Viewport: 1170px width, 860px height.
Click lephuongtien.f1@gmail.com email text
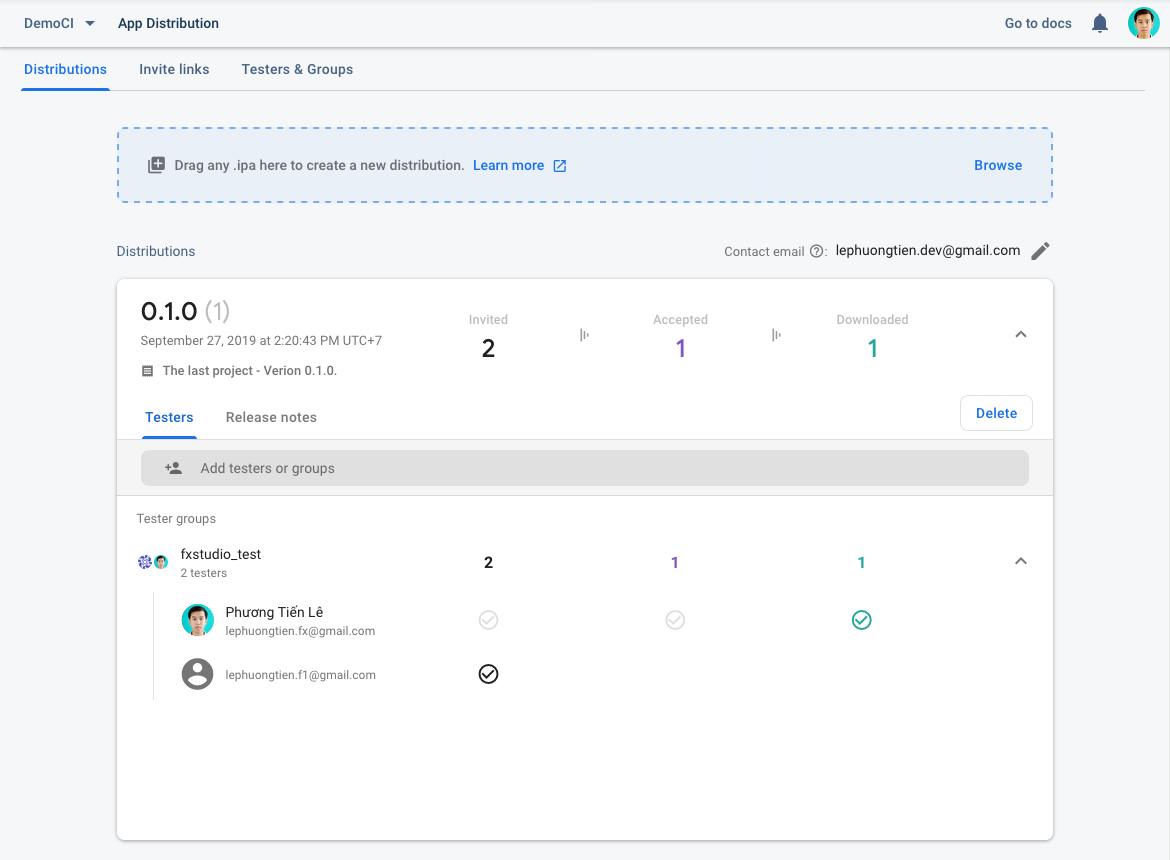[301, 675]
